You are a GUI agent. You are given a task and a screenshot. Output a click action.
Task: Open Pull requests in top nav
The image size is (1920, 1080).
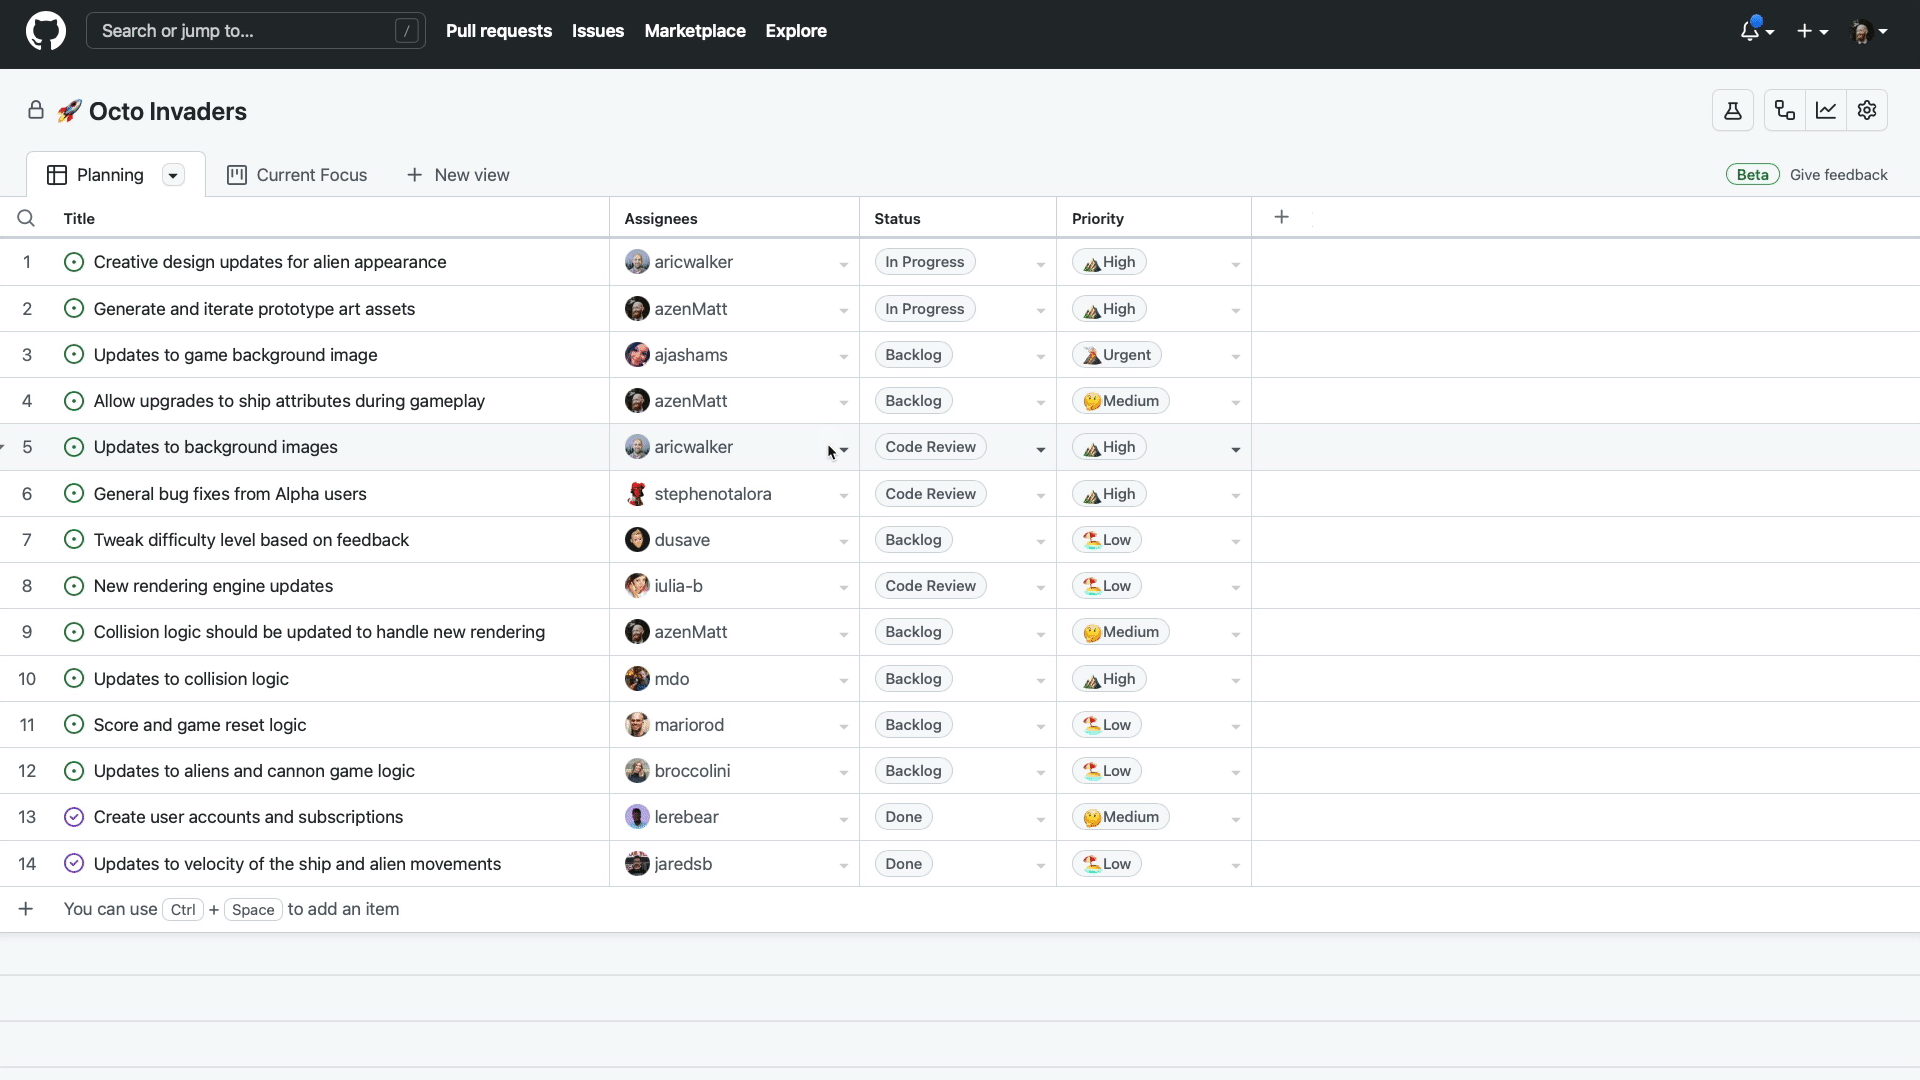(x=499, y=31)
